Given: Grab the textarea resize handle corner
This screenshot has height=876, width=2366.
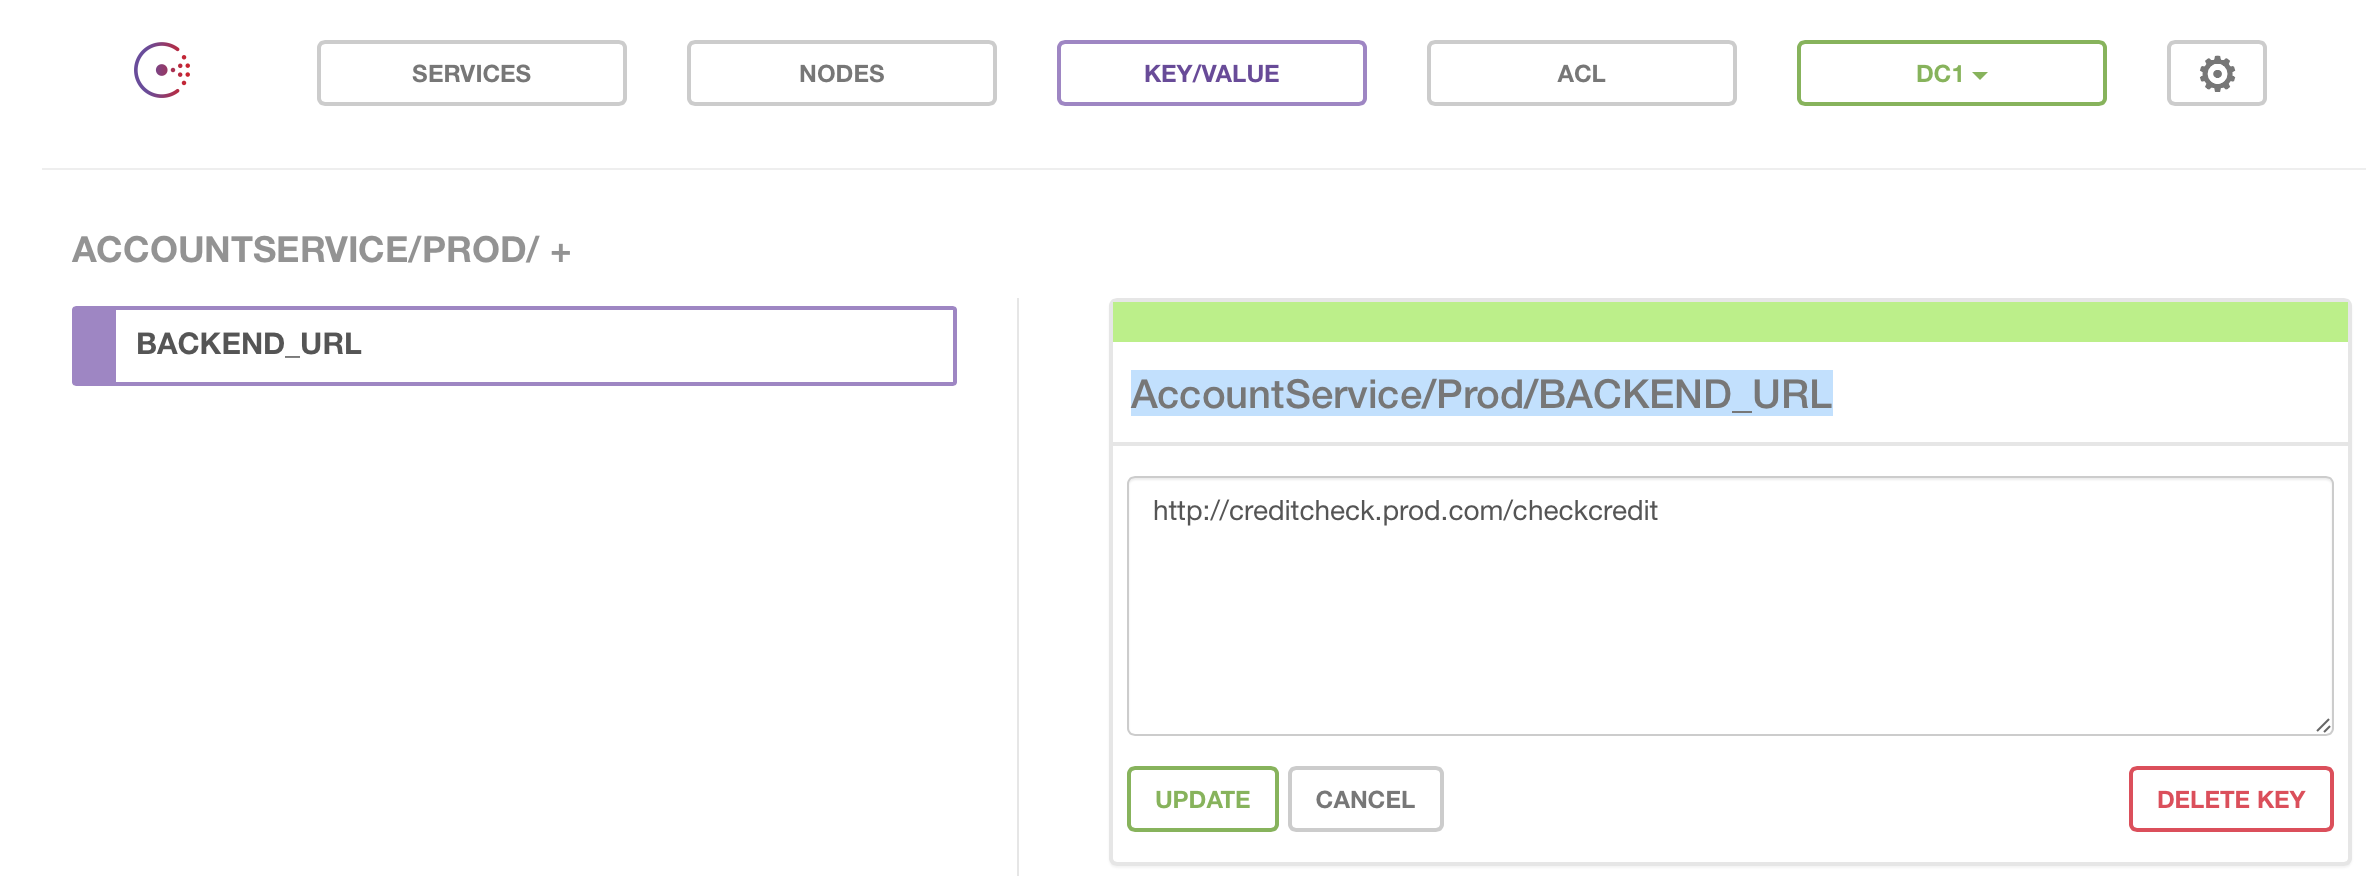Looking at the screenshot, I should coord(2322,725).
